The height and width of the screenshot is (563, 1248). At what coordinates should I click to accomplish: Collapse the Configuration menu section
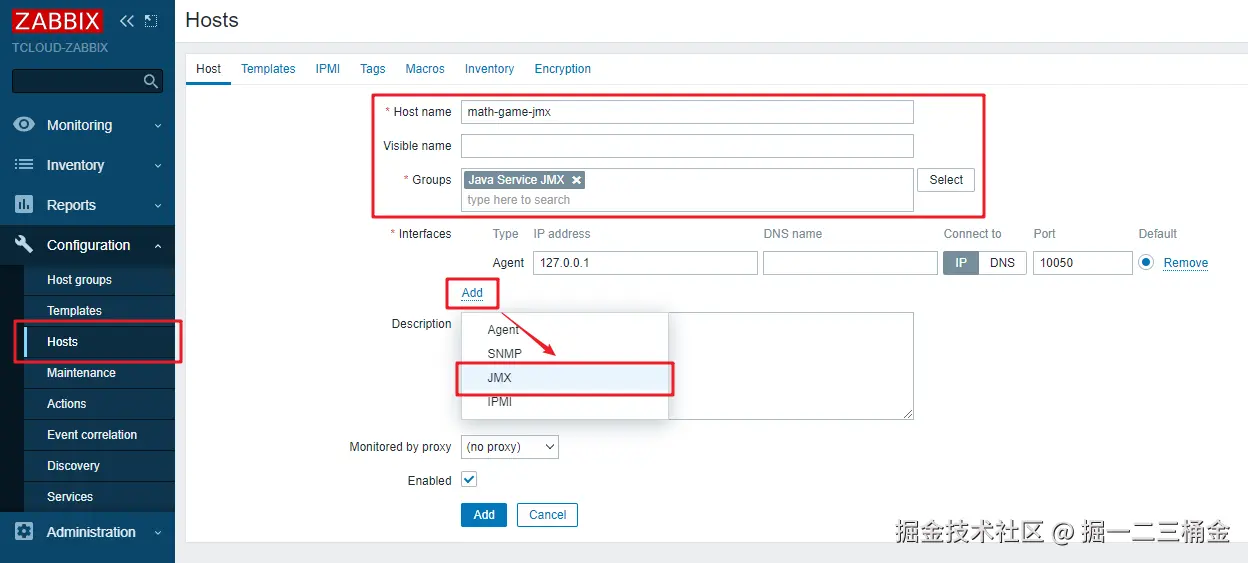pyautogui.click(x=87, y=245)
